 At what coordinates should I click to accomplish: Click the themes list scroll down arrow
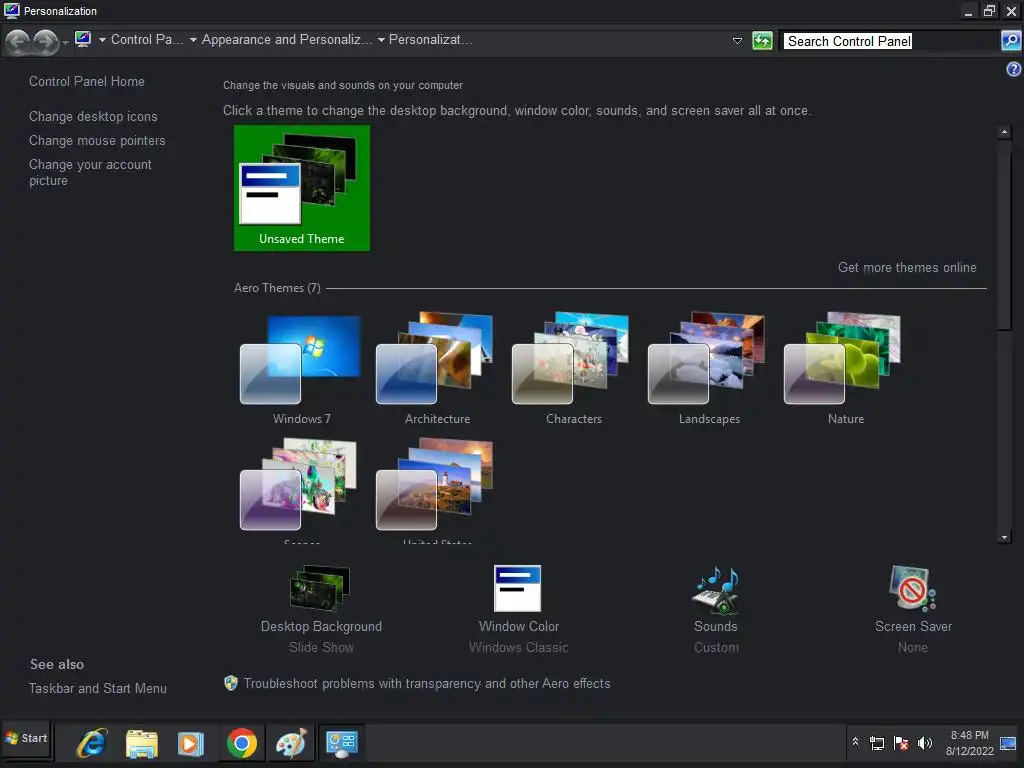pyautogui.click(x=1004, y=537)
